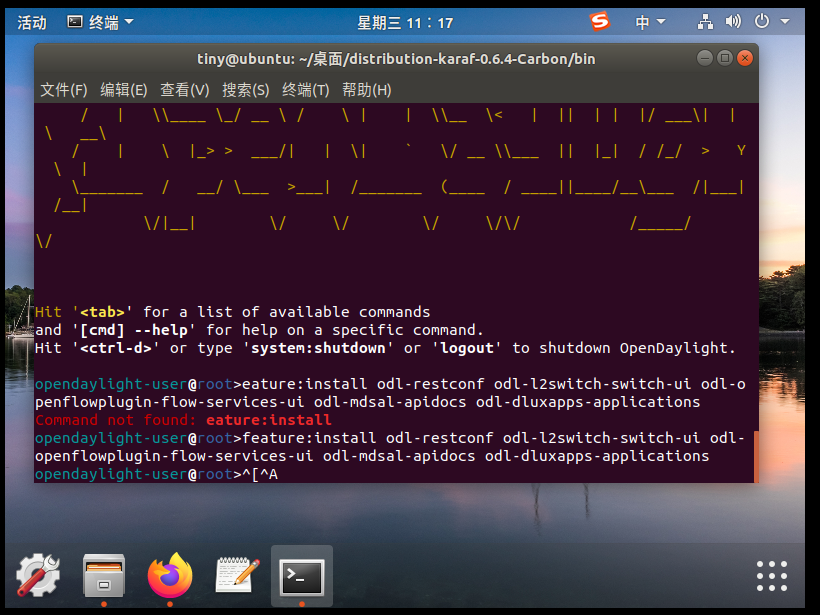Click the volume speaker icon
The height and width of the screenshot is (615, 820).
click(x=733, y=22)
